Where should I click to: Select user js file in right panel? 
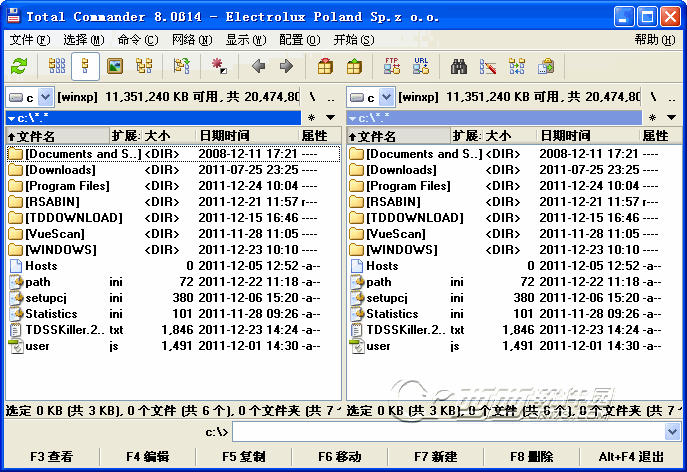click(x=514, y=346)
